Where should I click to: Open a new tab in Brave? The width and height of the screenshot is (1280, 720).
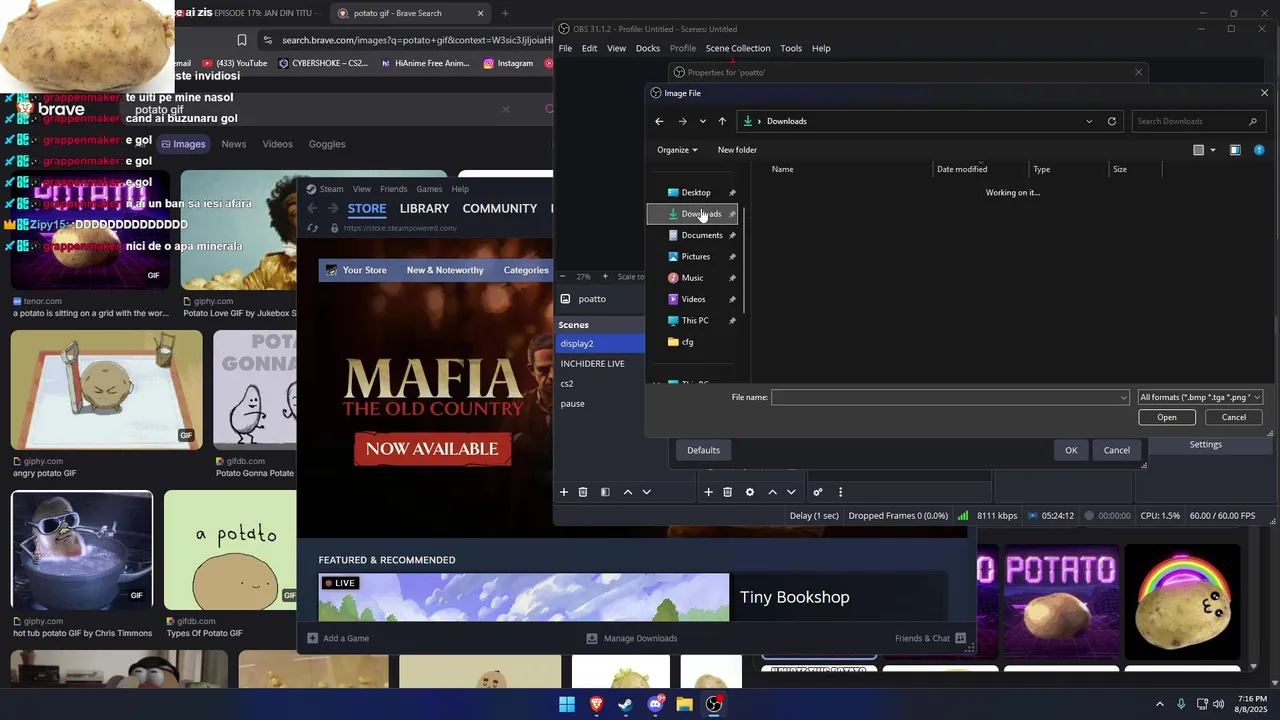505,13
